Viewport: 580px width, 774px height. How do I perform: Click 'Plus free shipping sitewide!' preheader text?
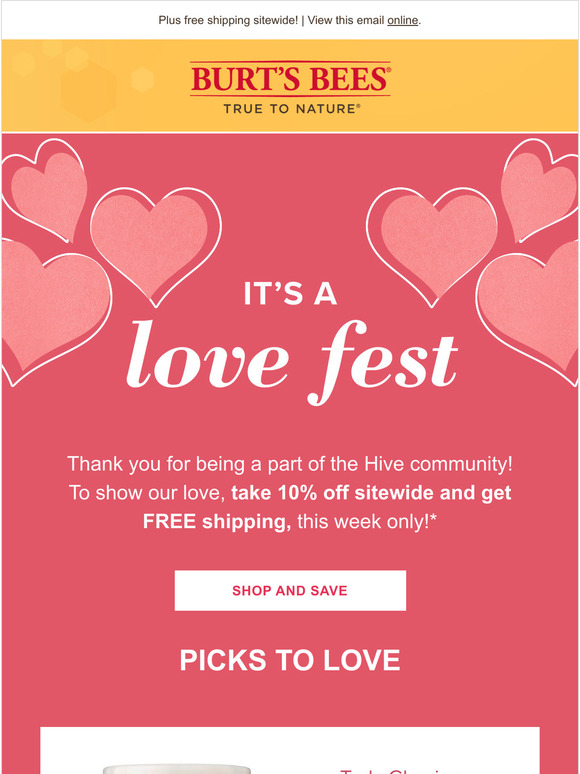click(228, 20)
